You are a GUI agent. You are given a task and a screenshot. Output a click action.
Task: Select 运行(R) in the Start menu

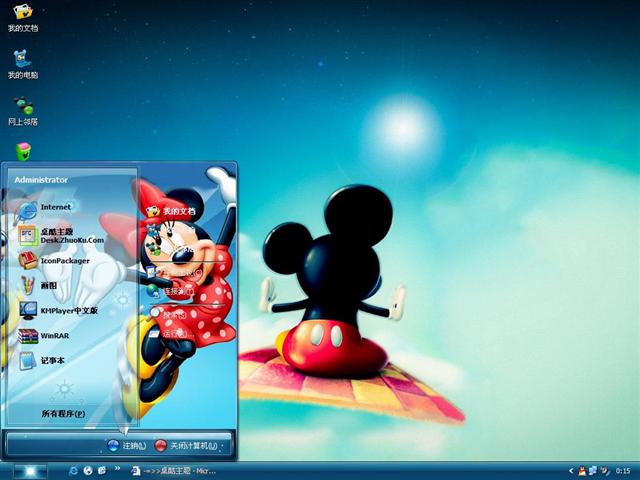[170, 333]
